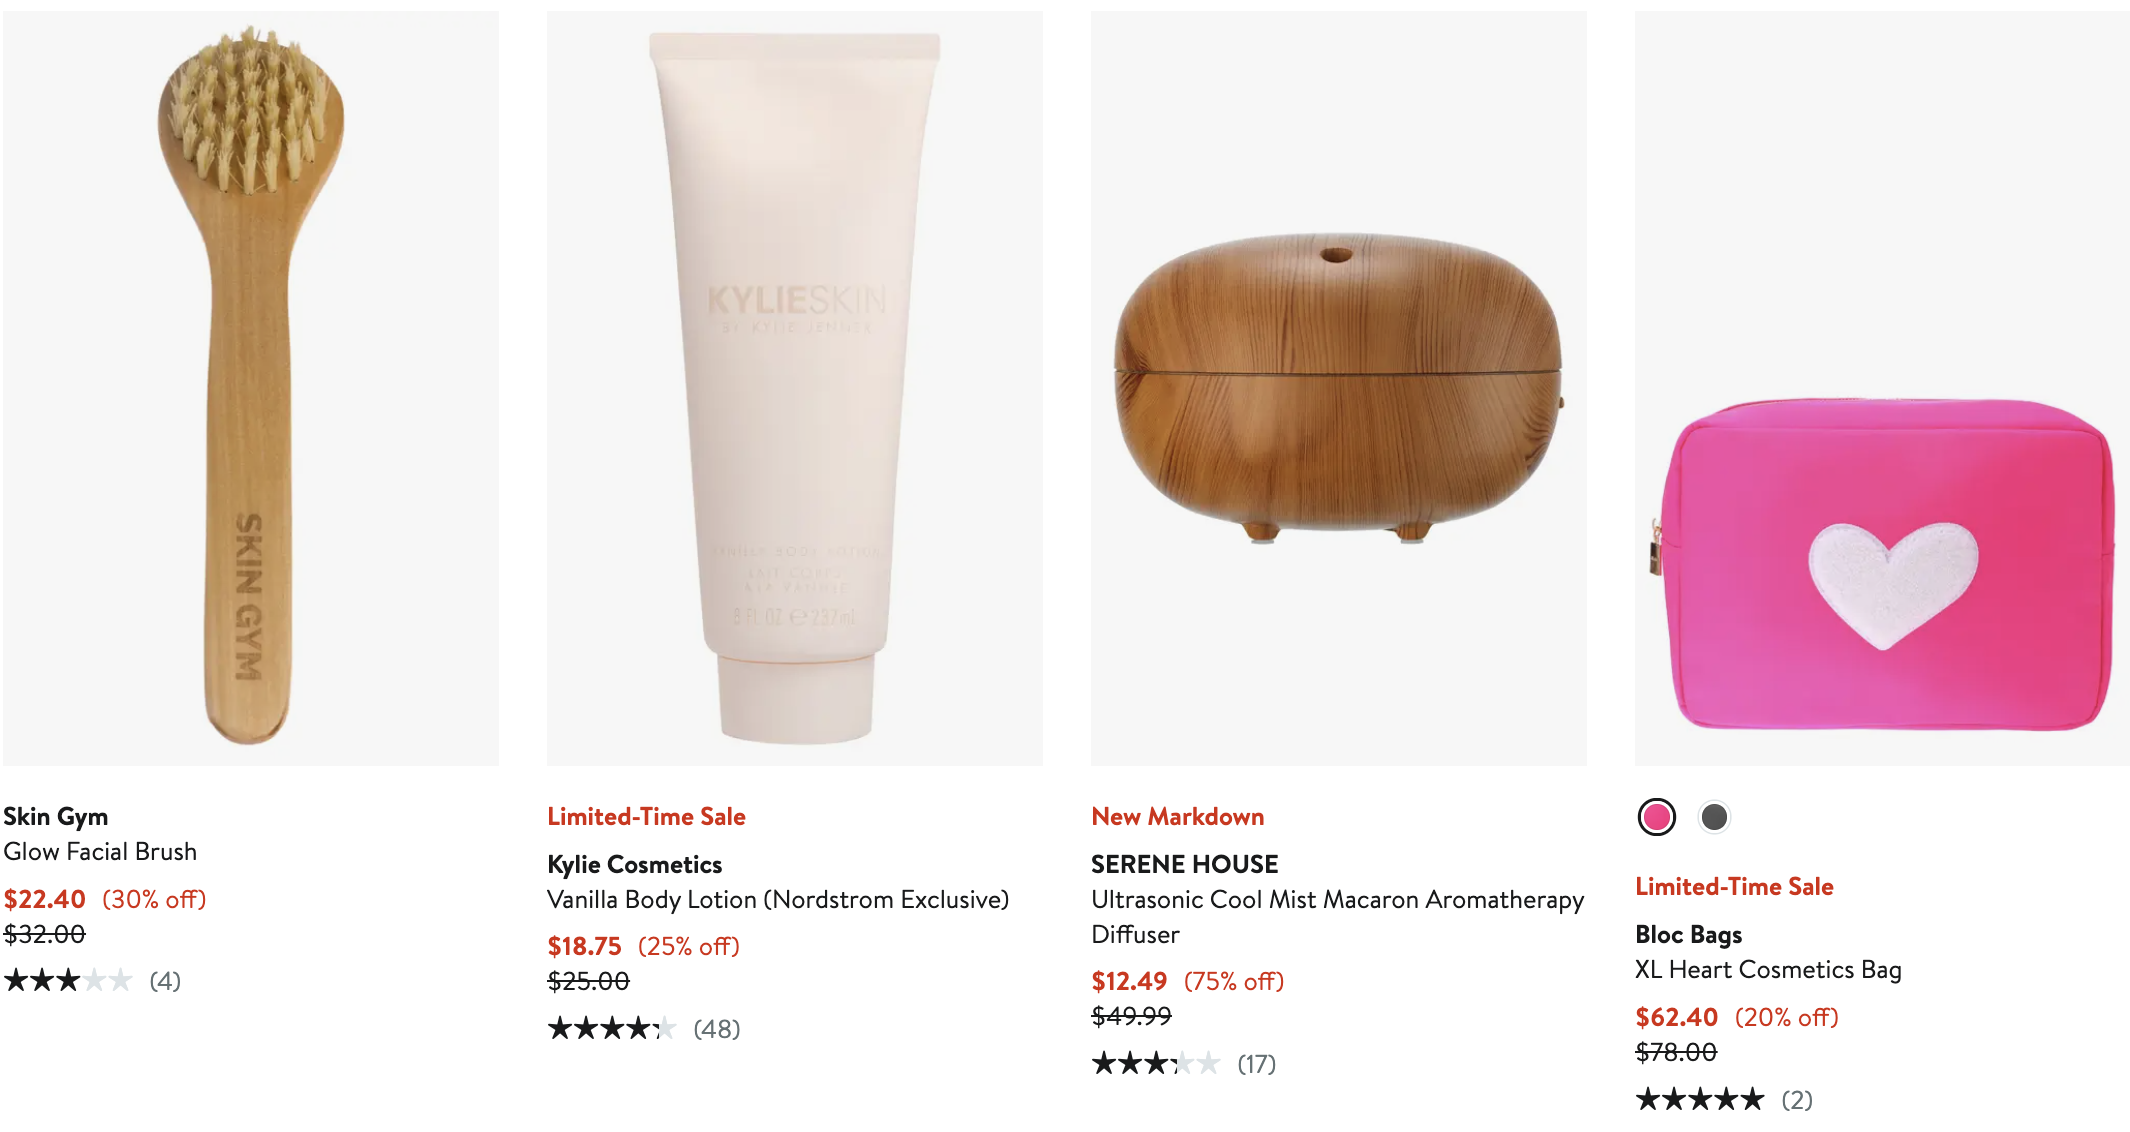
Task: Open the pink heart cosmetics bag image
Action: [1882, 388]
